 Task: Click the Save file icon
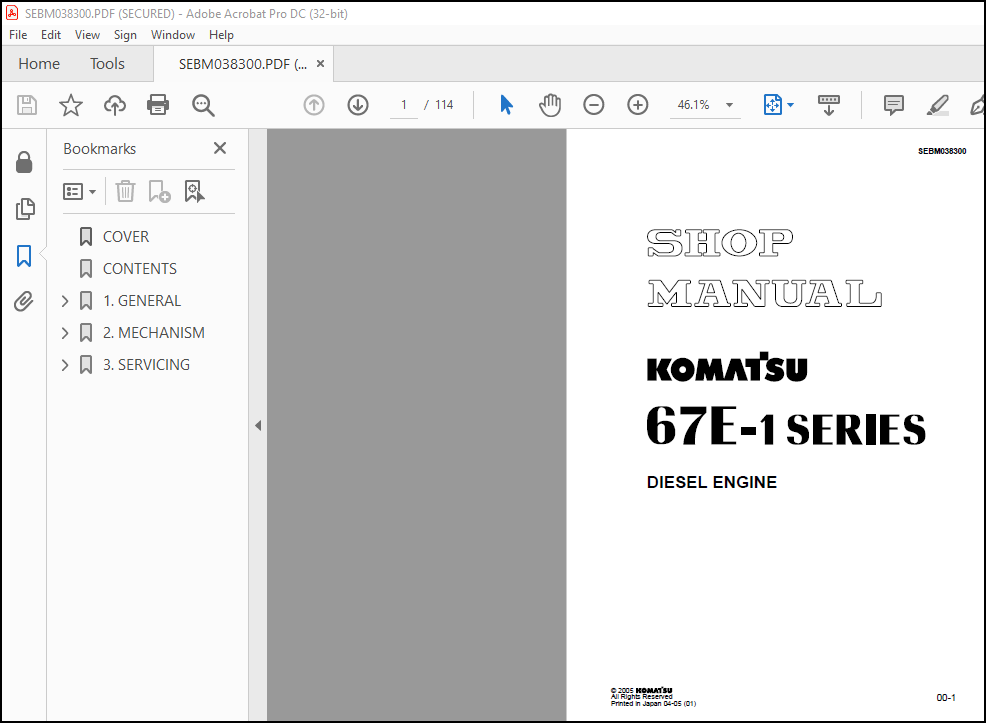tap(26, 105)
